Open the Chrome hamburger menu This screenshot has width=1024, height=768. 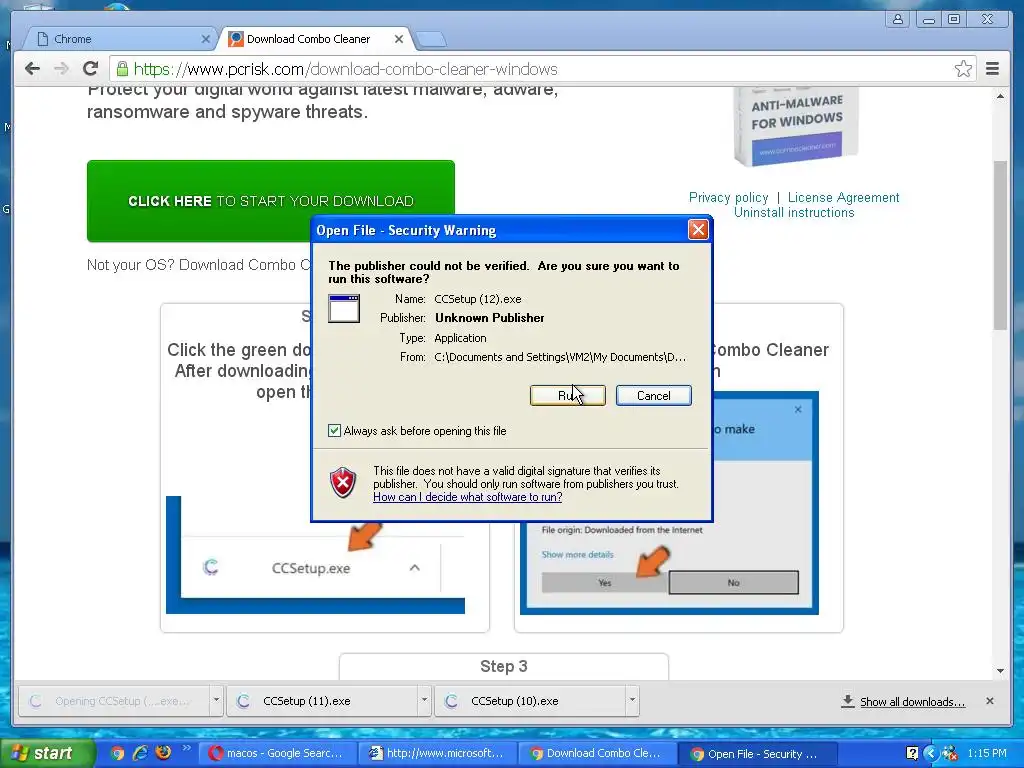(x=992, y=69)
